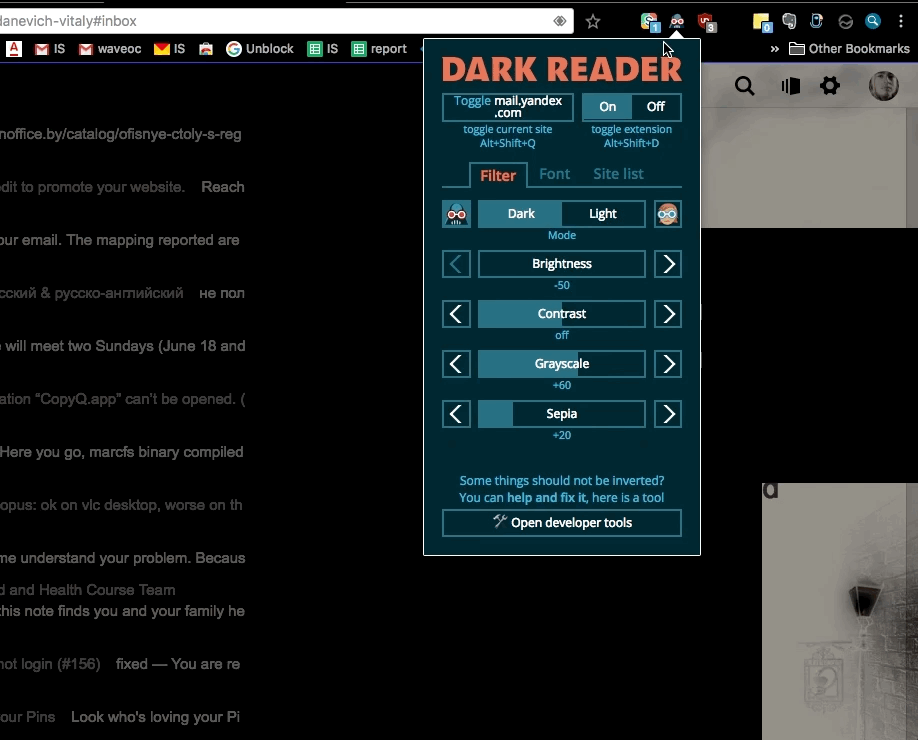Open the waveoc Gmail bookmark
Image resolution: width=918 pixels, height=740 pixels.
click(111, 49)
